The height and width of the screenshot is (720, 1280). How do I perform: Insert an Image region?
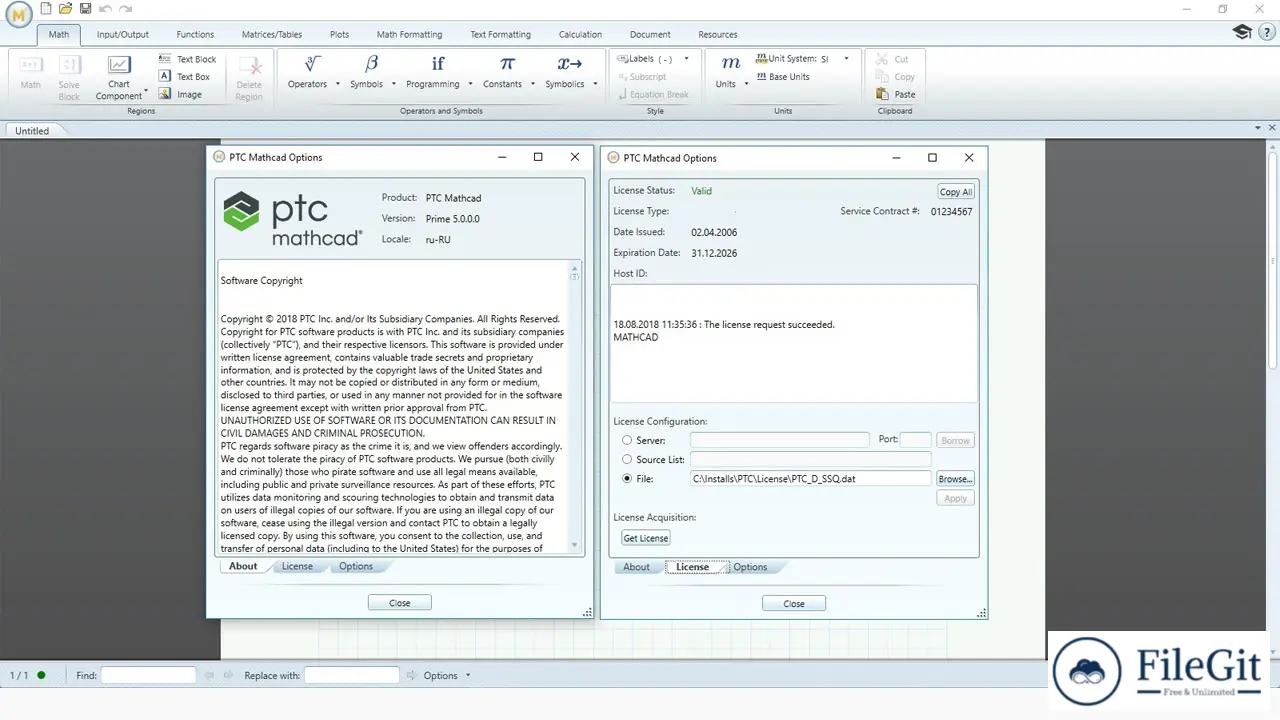[180, 94]
